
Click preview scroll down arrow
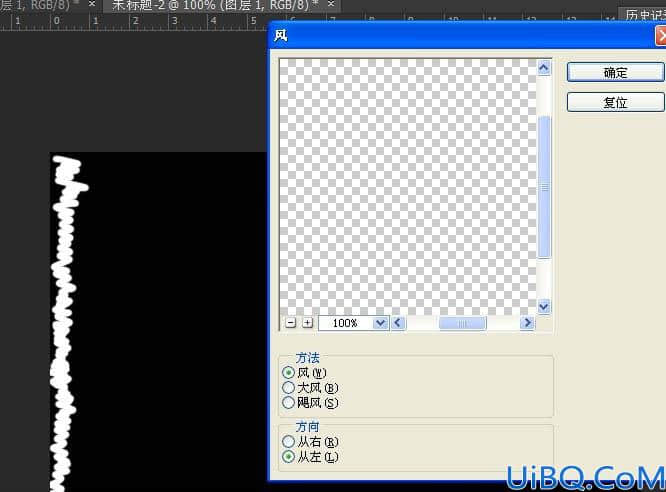(544, 306)
